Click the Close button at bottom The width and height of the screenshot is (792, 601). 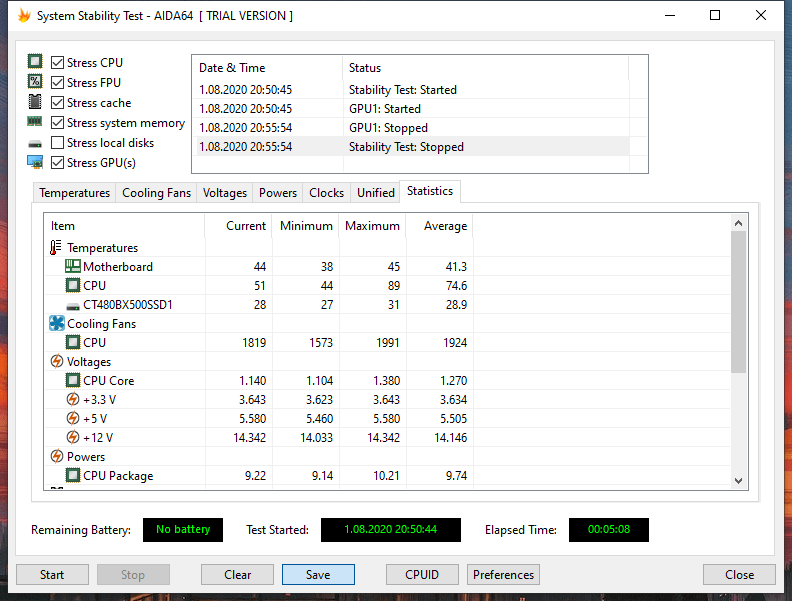click(739, 575)
